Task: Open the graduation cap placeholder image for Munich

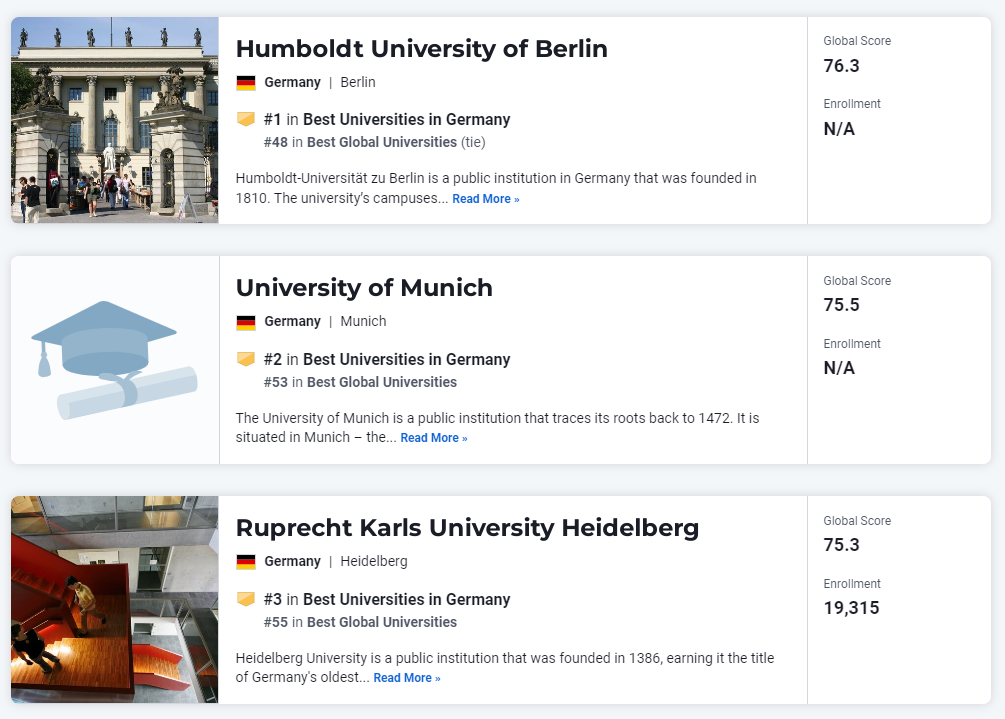Action: (115, 360)
